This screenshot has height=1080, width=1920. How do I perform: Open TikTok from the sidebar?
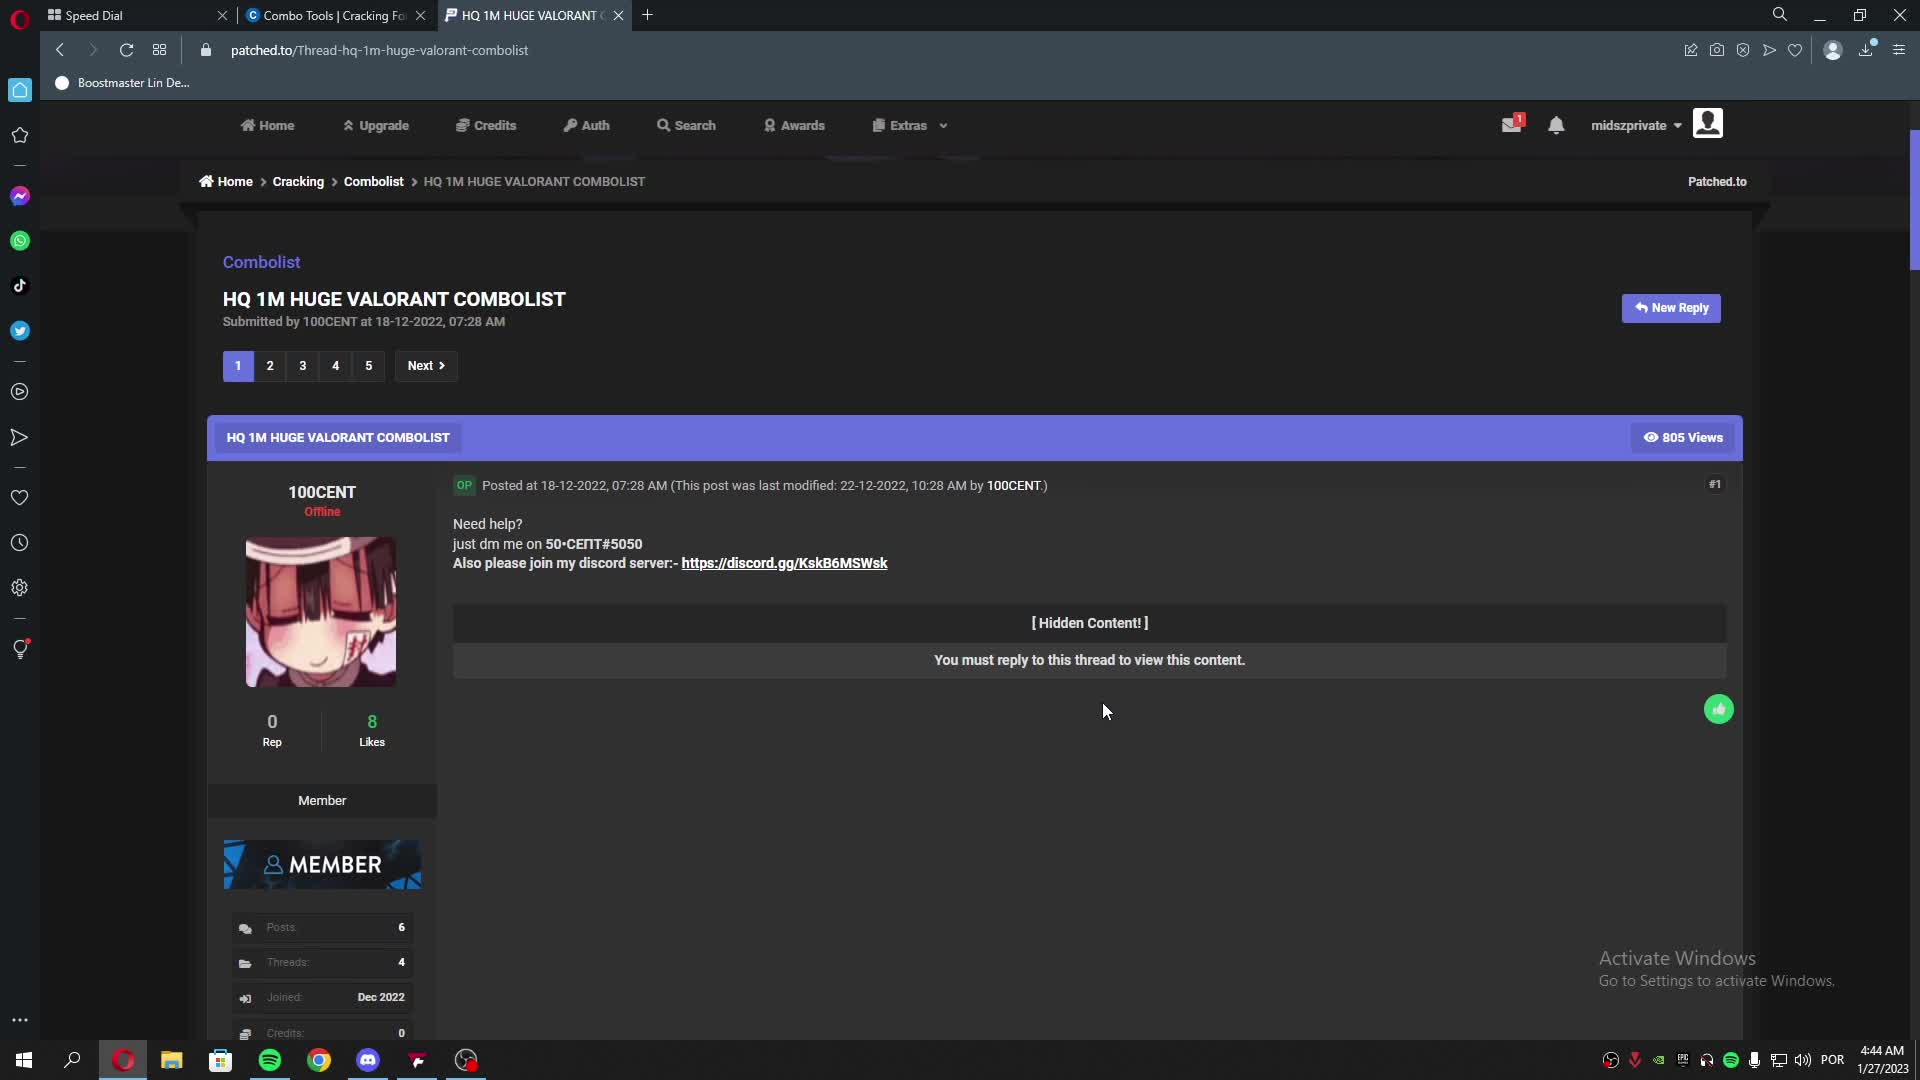(x=20, y=285)
